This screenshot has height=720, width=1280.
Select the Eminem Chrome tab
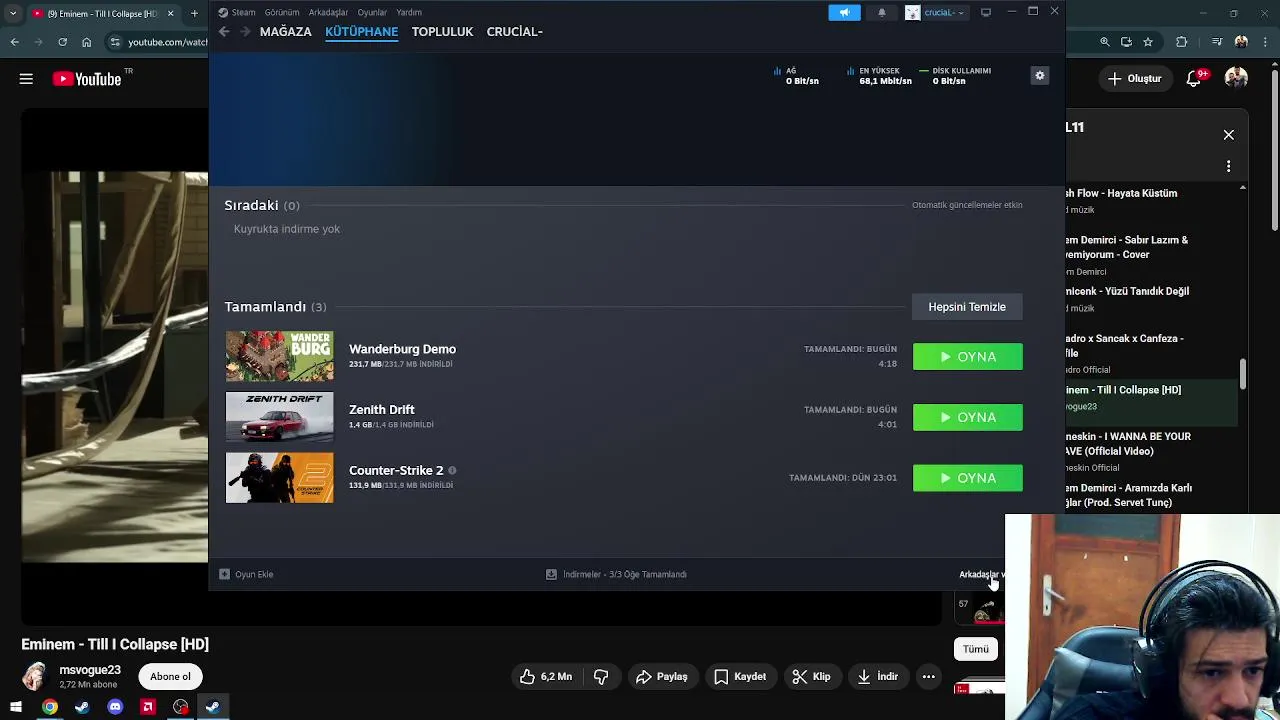(103, 14)
